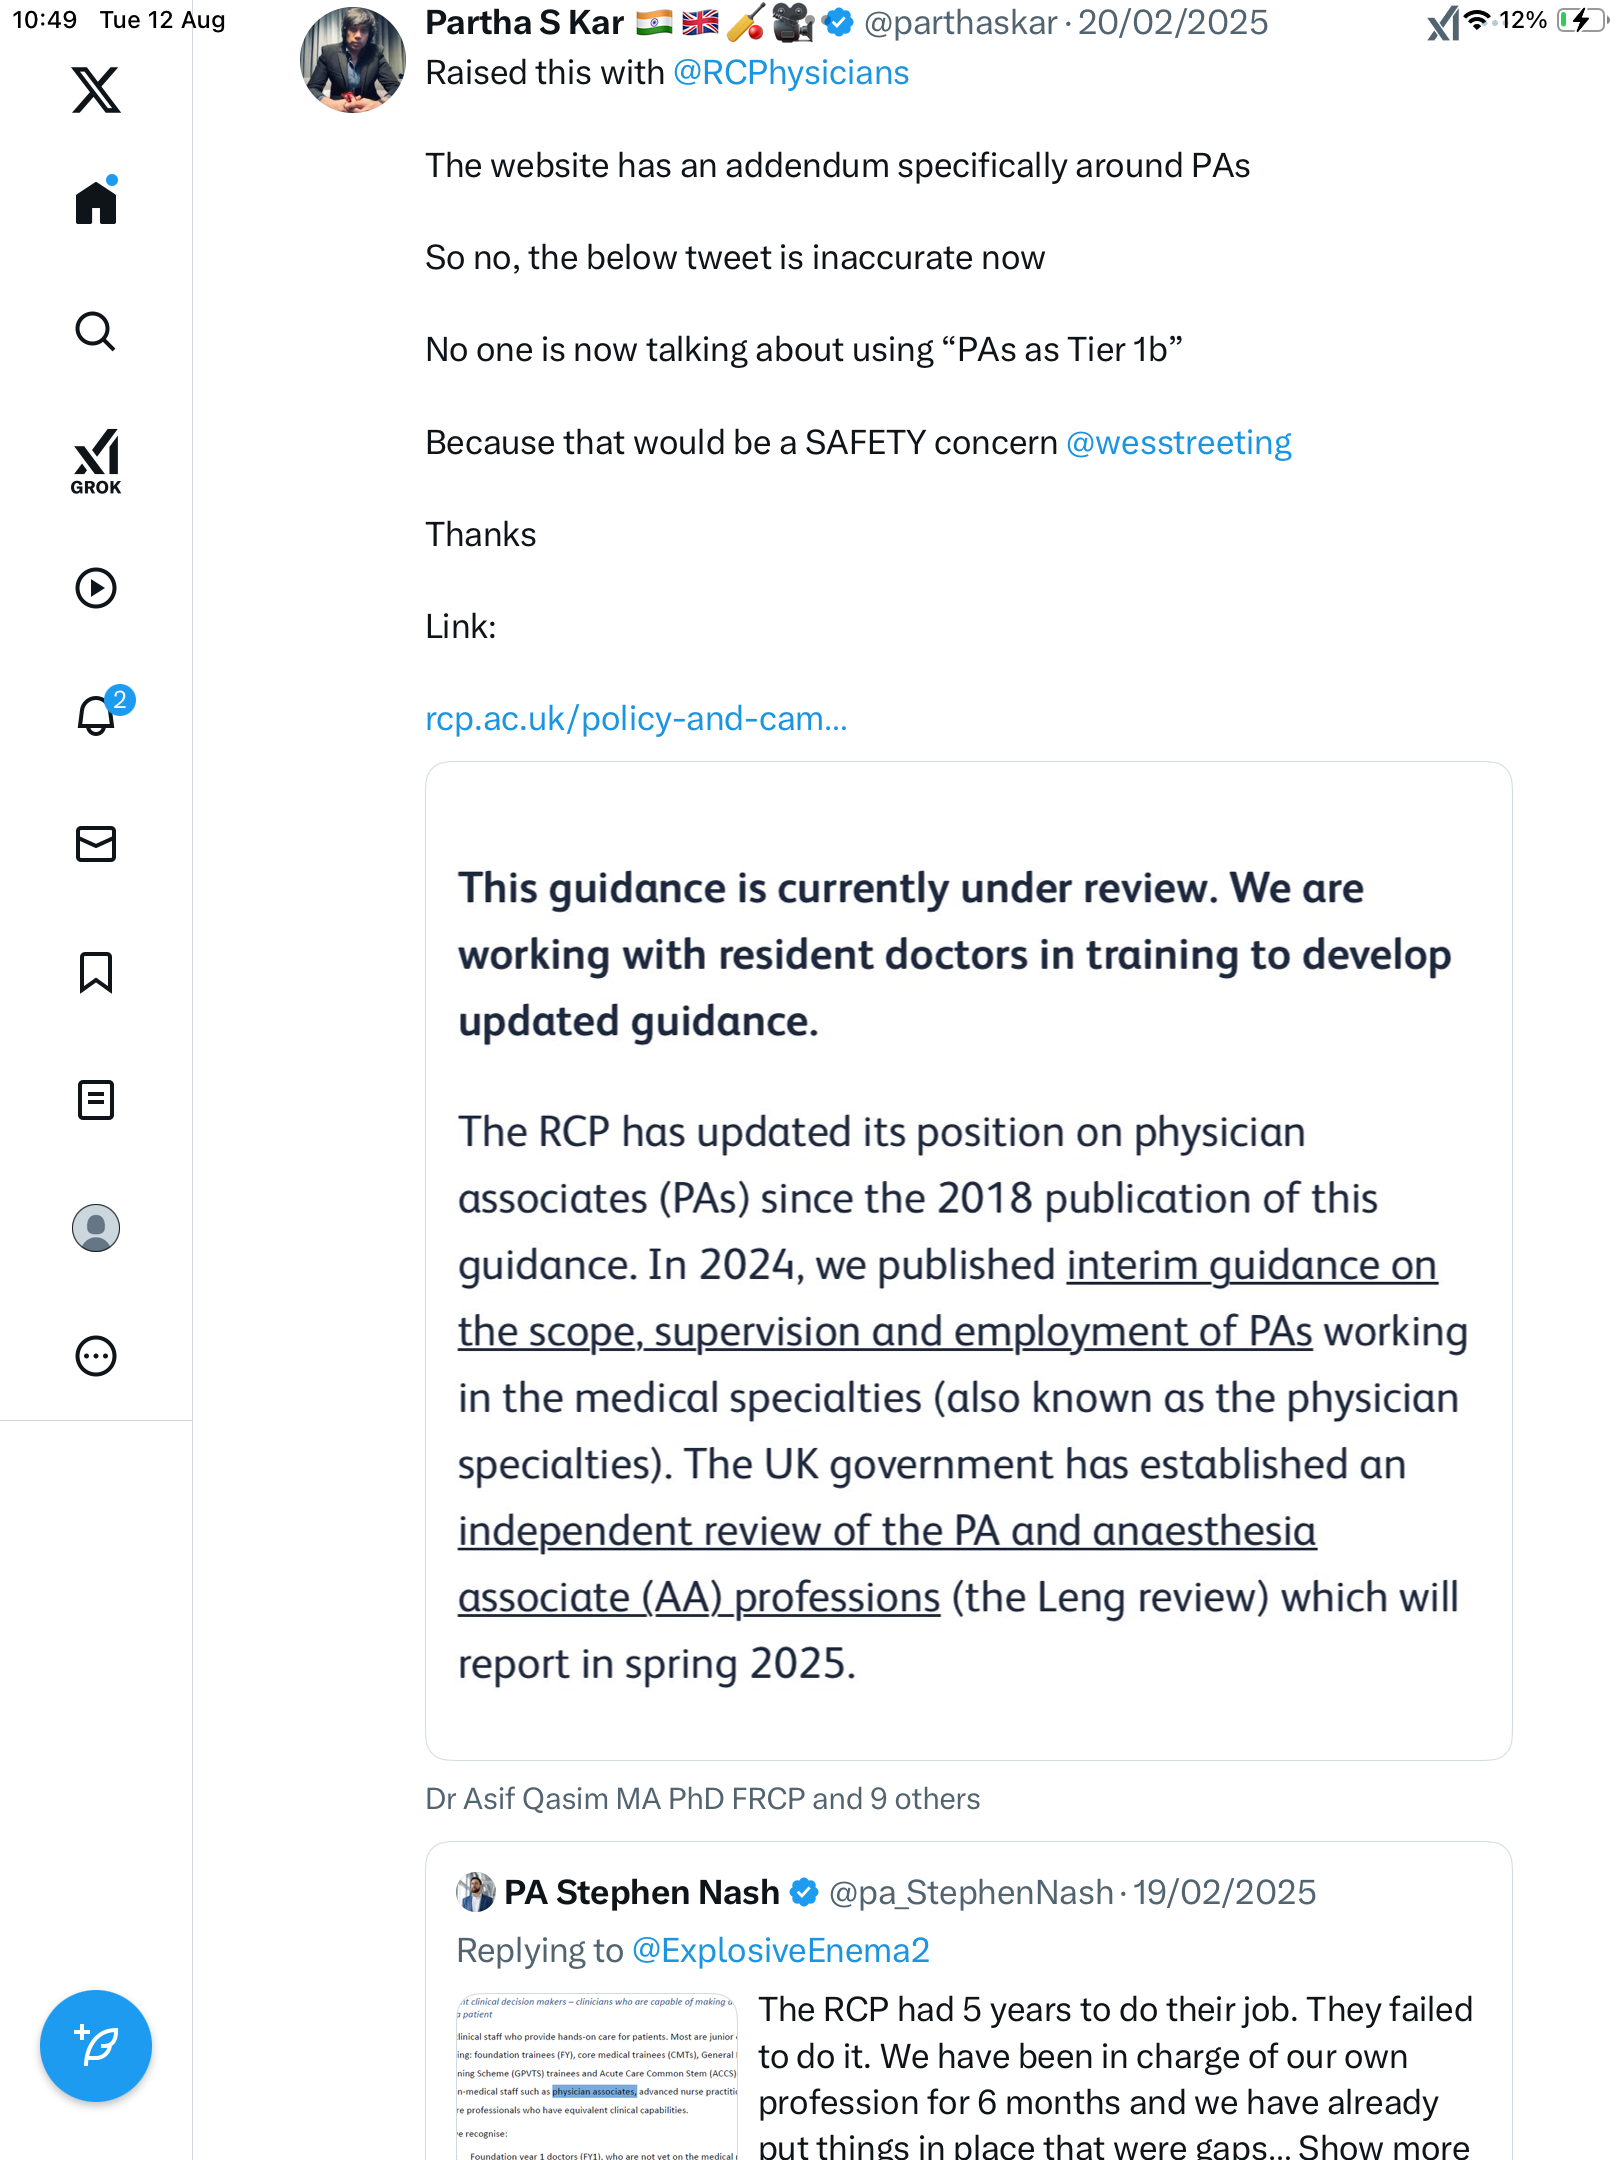Click the X logo in sidebar
The height and width of the screenshot is (2160, 1620).
pyautogui.click(x=96, y=90)
